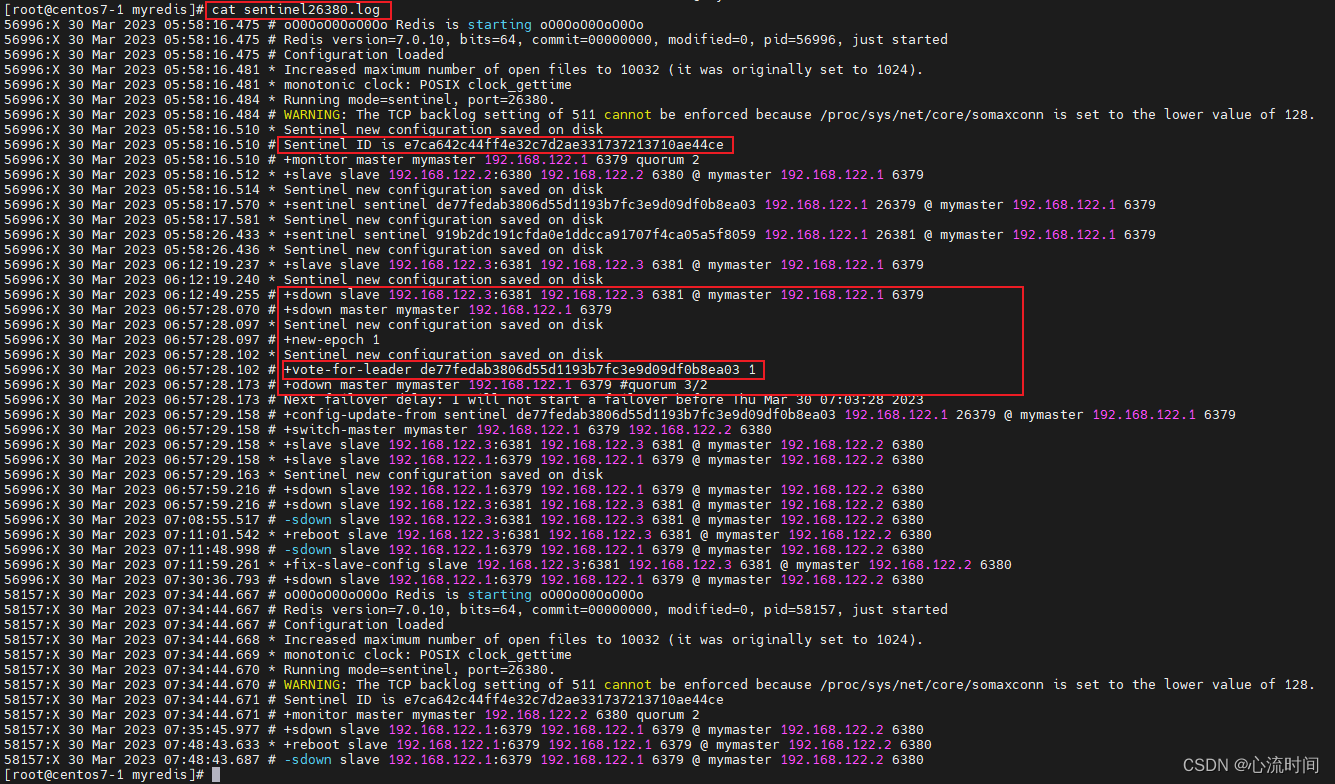1335x784 pixels.
Task: Click 'Increased maximum number of open files' at 07:34:44.668
Action: coord(603,640)
